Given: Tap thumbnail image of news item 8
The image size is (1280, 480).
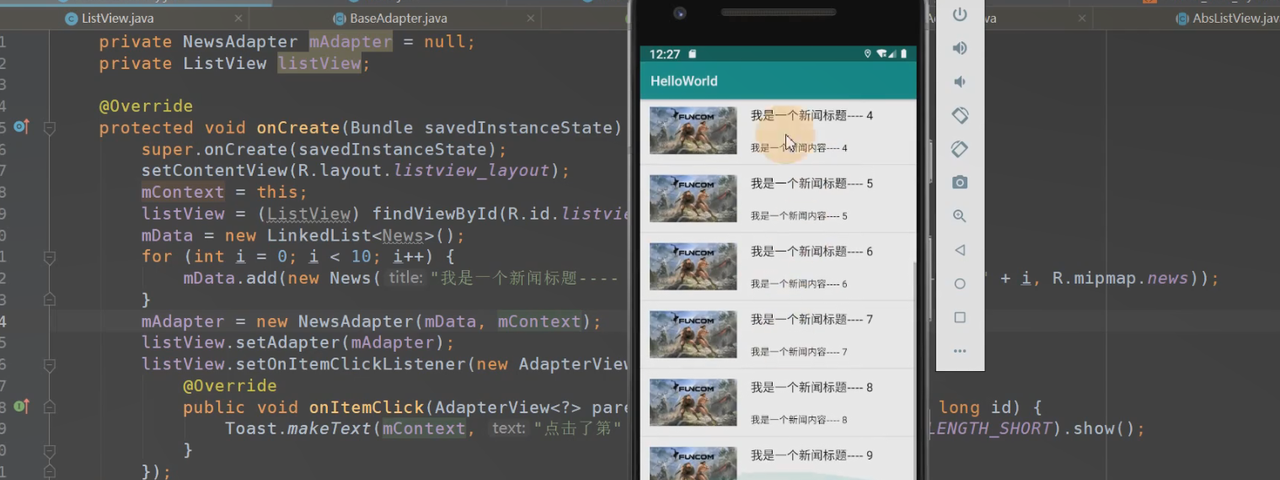Looking at the screenshot, I should click(x=693, y=402).
